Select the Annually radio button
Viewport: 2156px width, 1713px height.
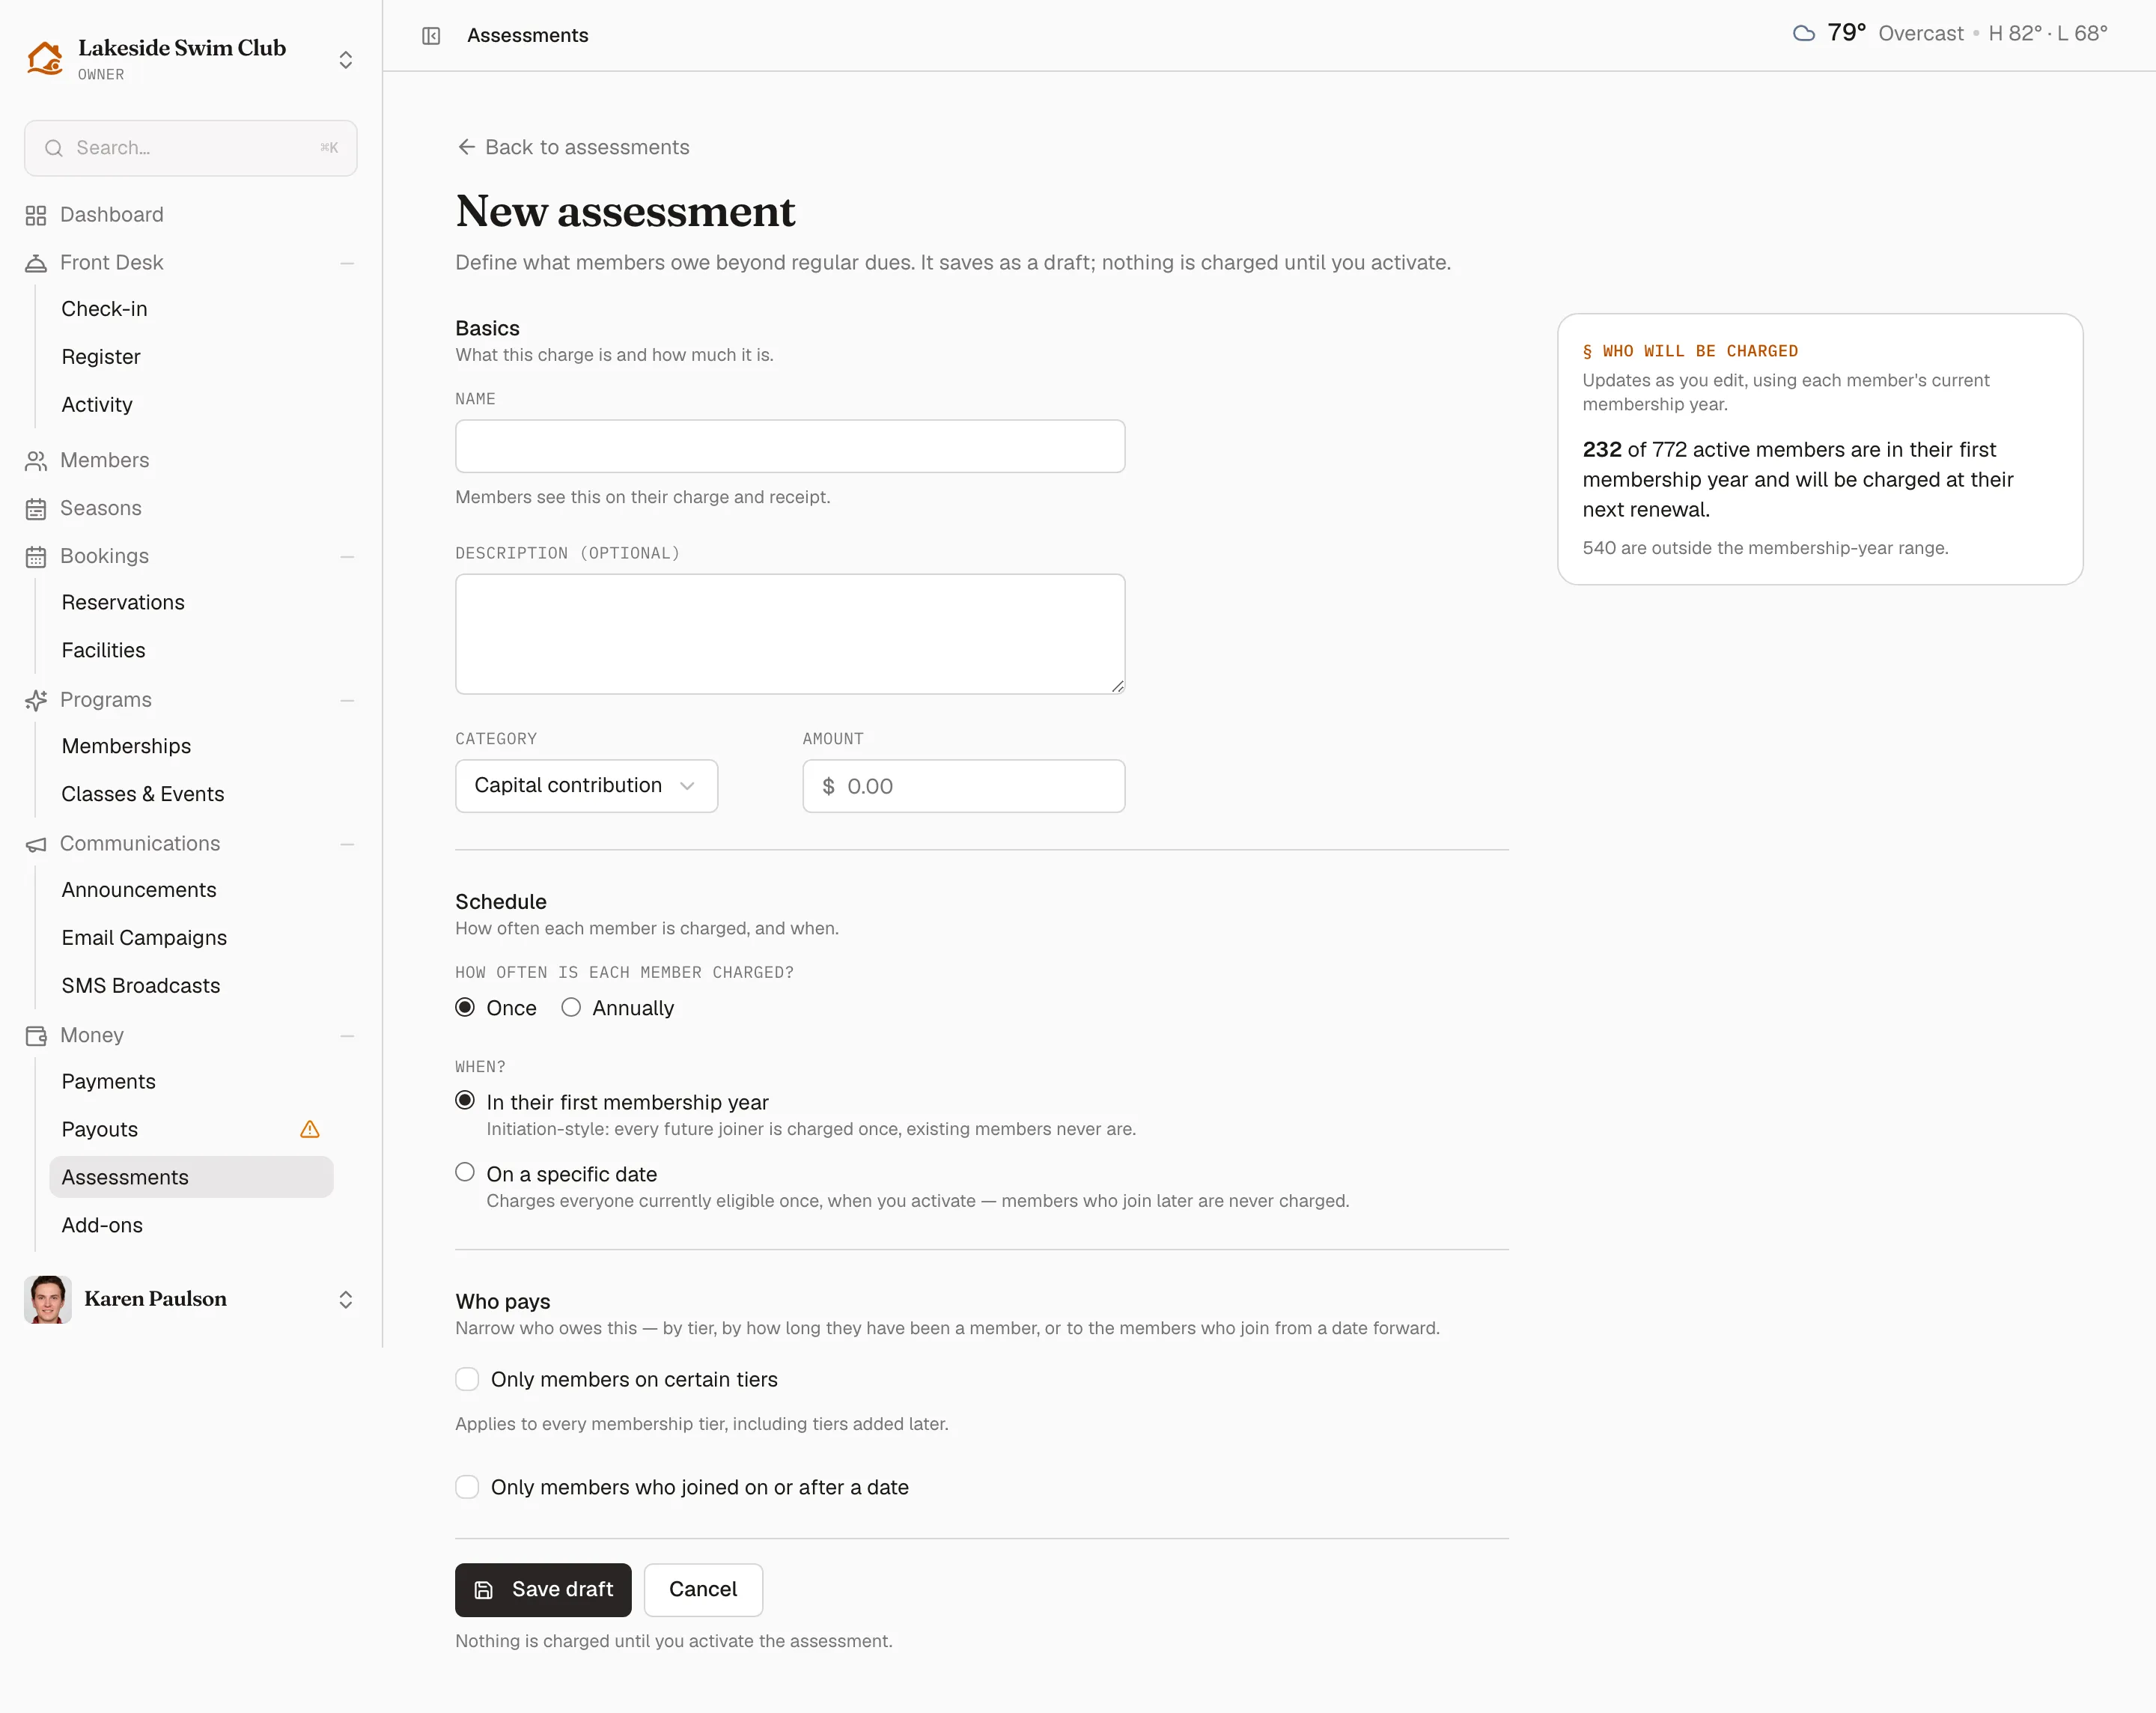pos(571,1007)
